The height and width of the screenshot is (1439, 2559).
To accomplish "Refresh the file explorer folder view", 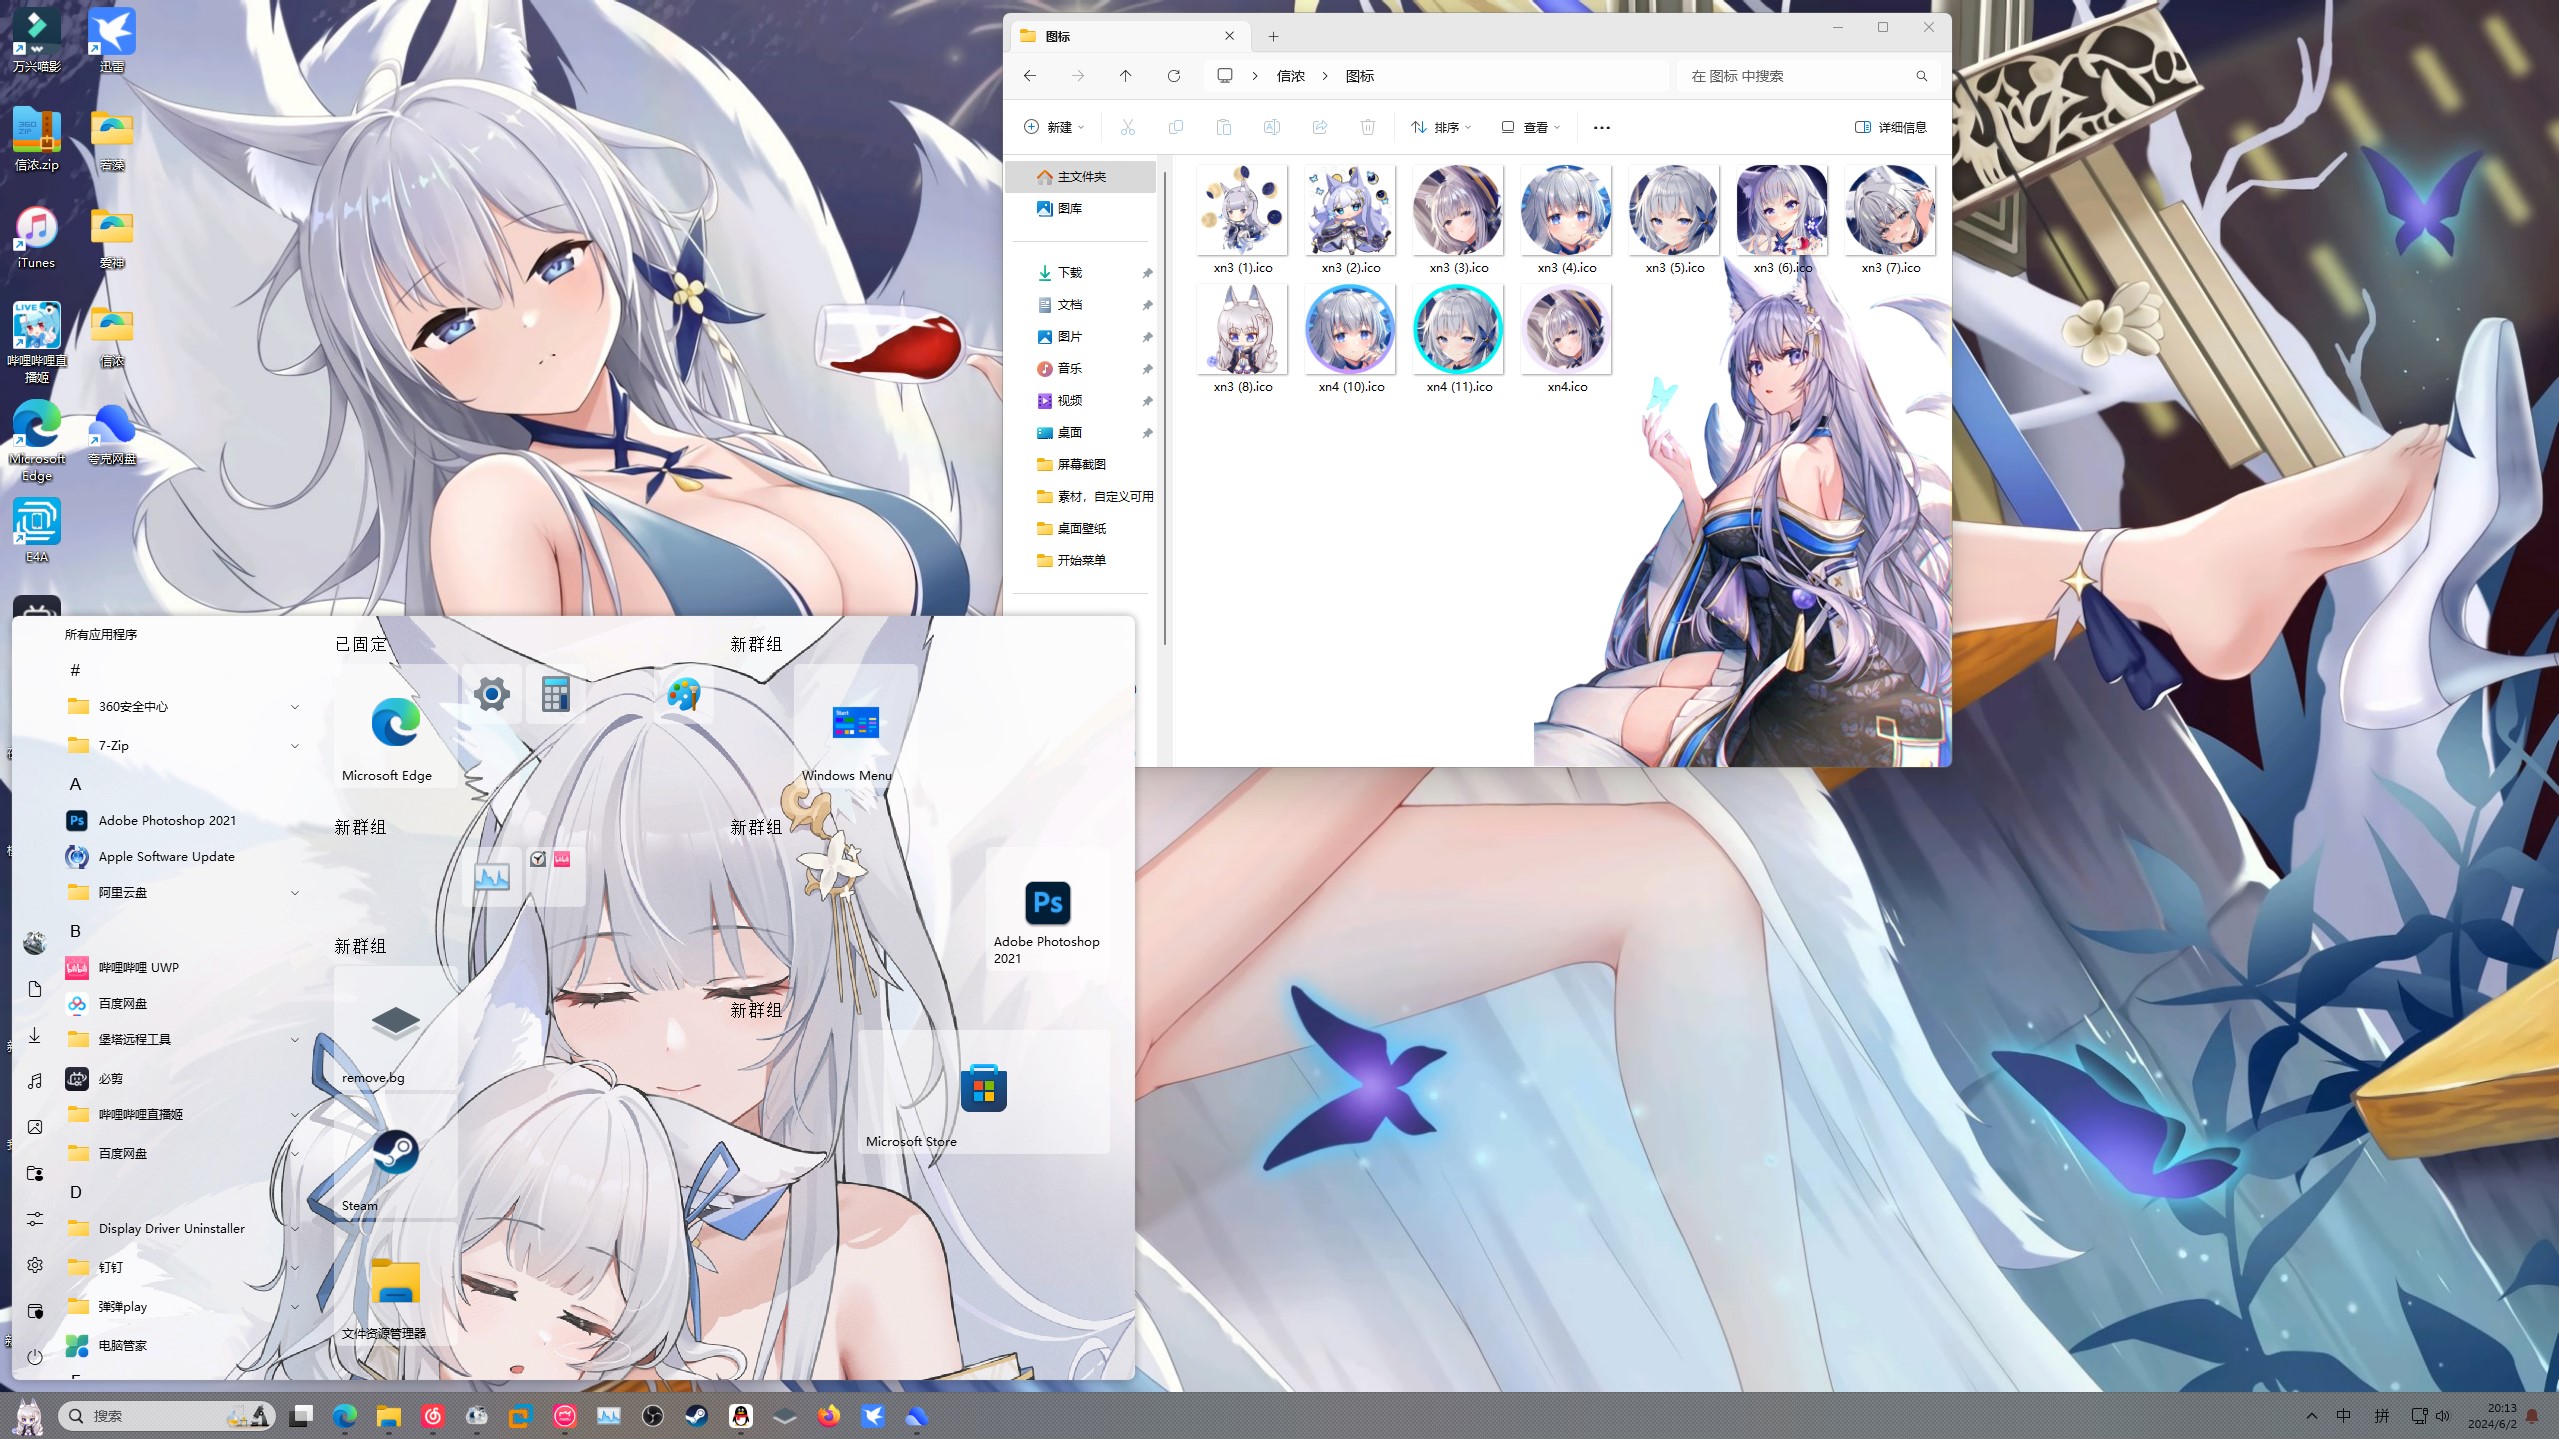I will coord(1174,76).
